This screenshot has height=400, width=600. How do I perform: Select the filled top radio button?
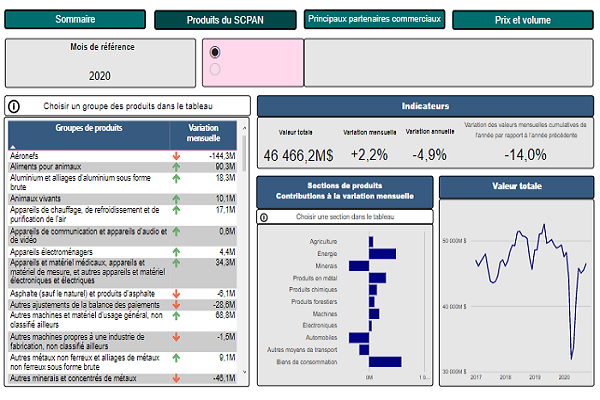(x=215, y=51)
